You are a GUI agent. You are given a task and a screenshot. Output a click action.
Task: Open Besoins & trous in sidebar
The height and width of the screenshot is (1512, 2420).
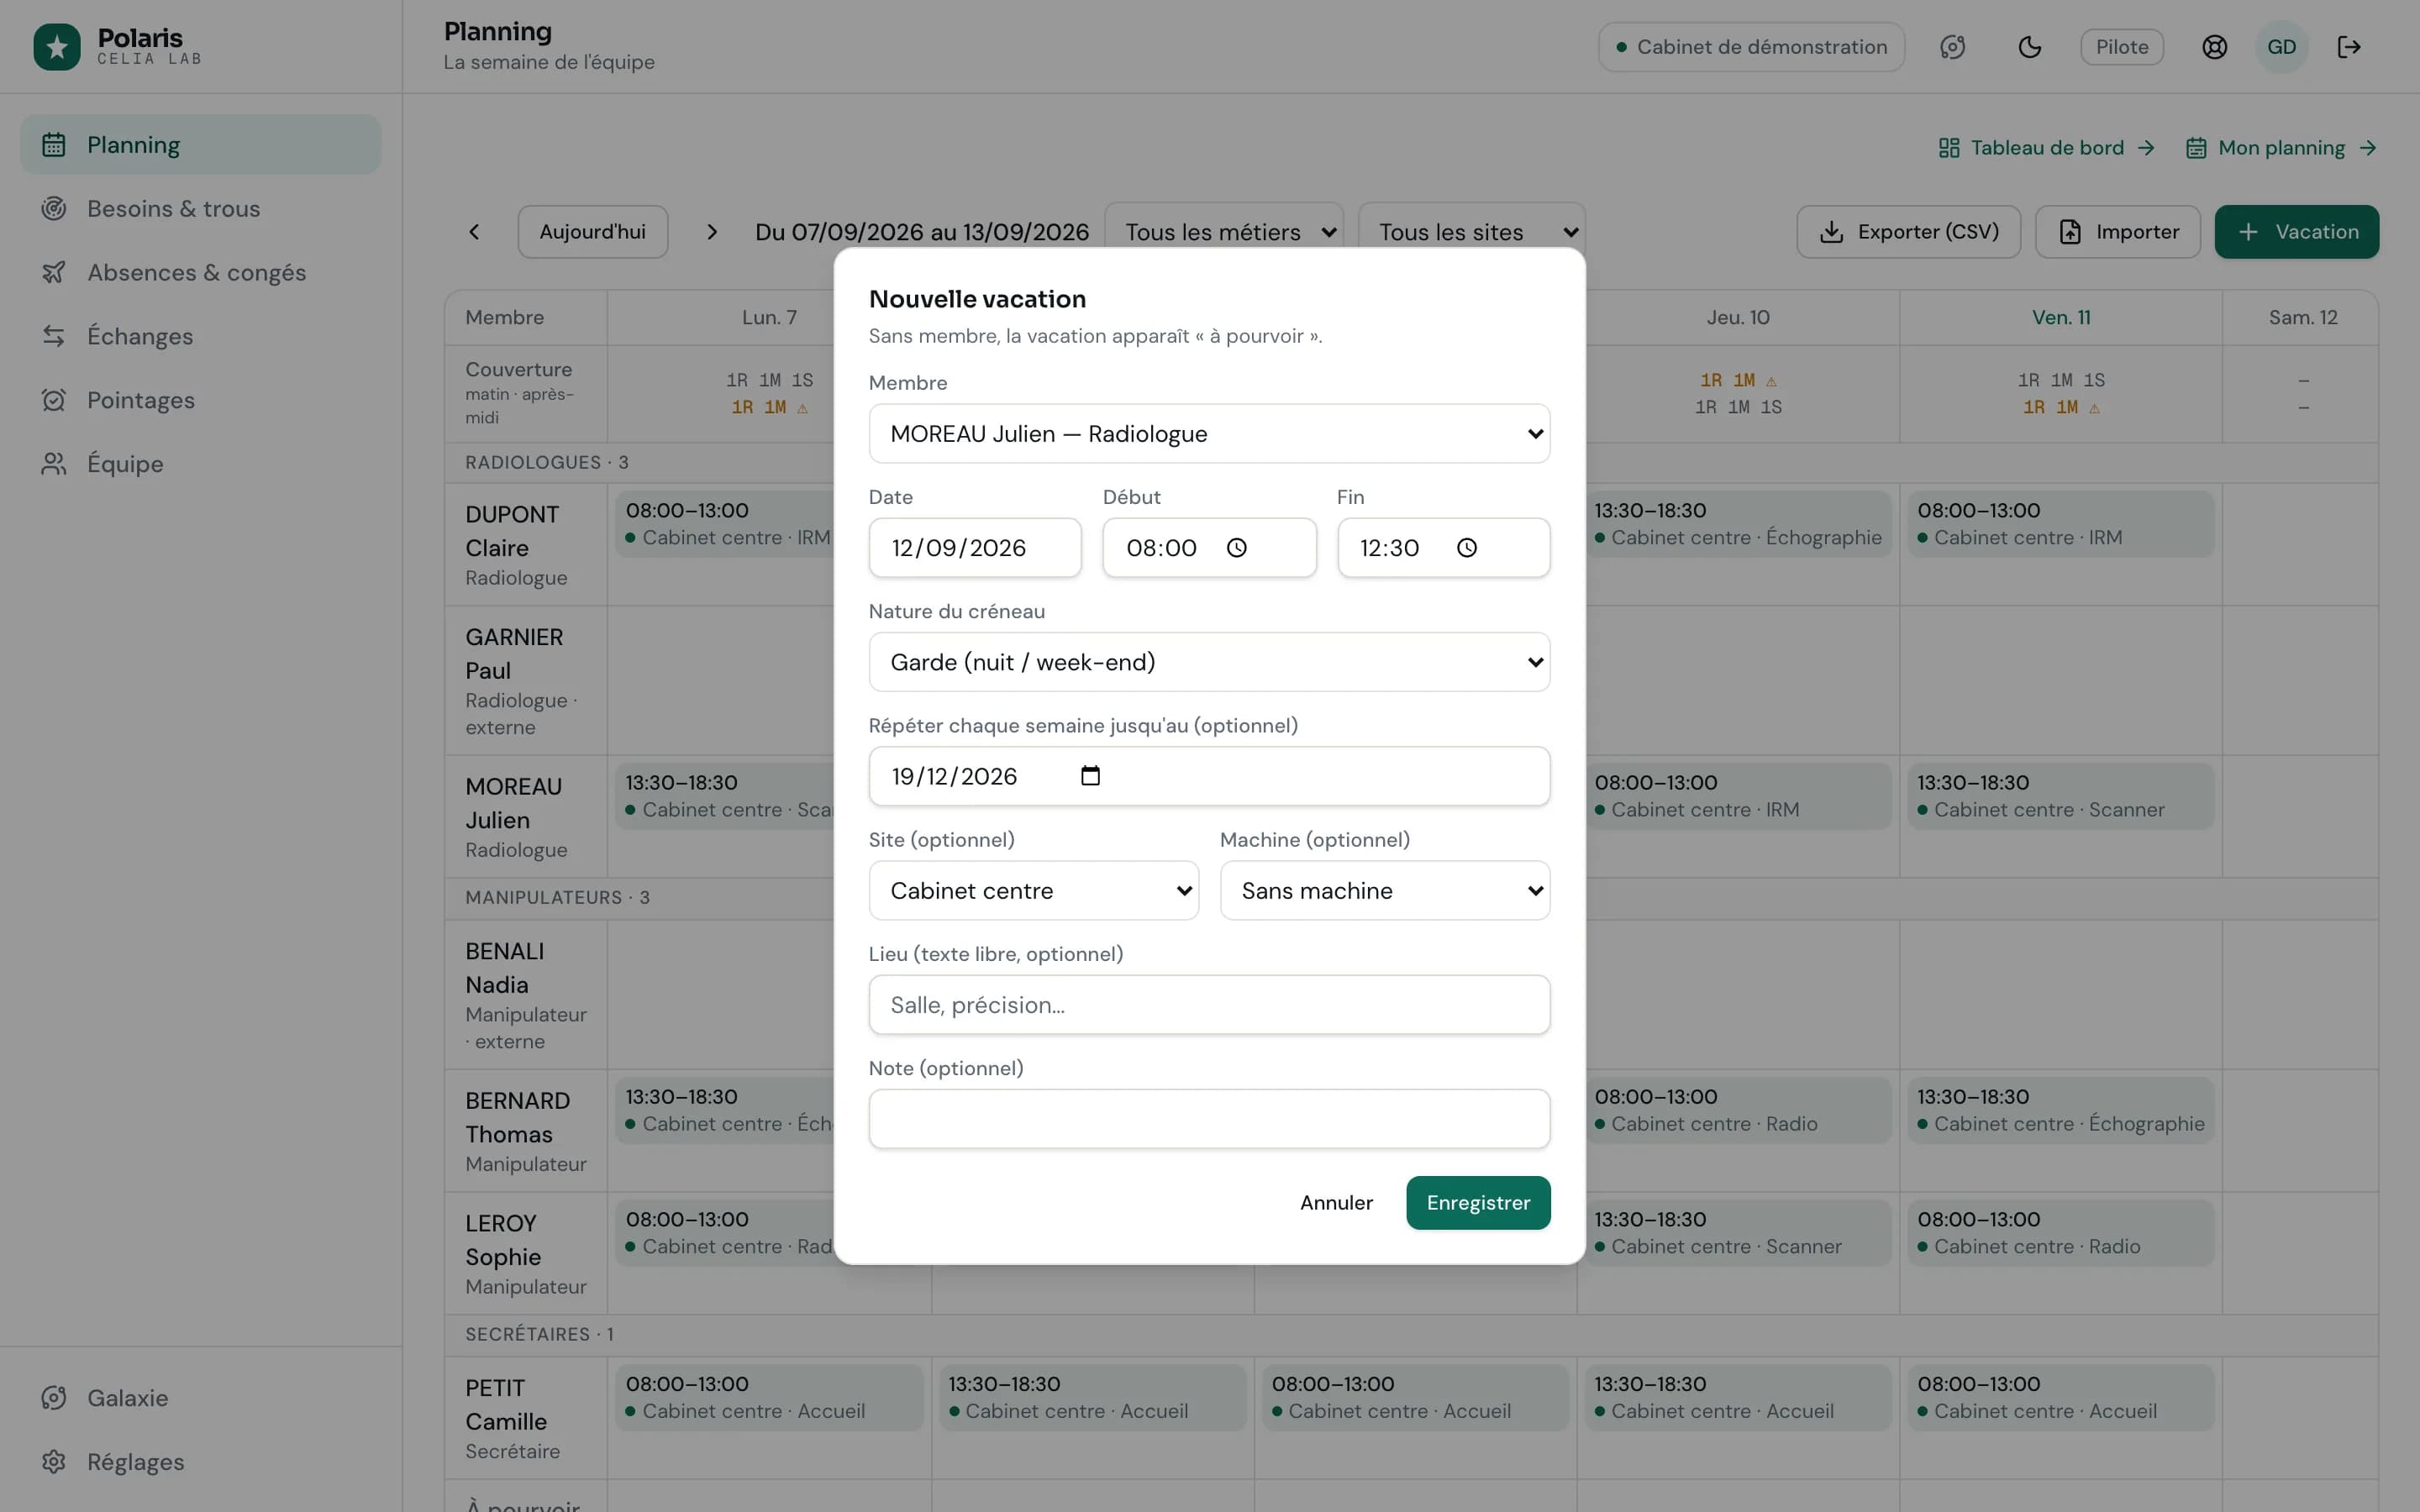tap(201, 209)
